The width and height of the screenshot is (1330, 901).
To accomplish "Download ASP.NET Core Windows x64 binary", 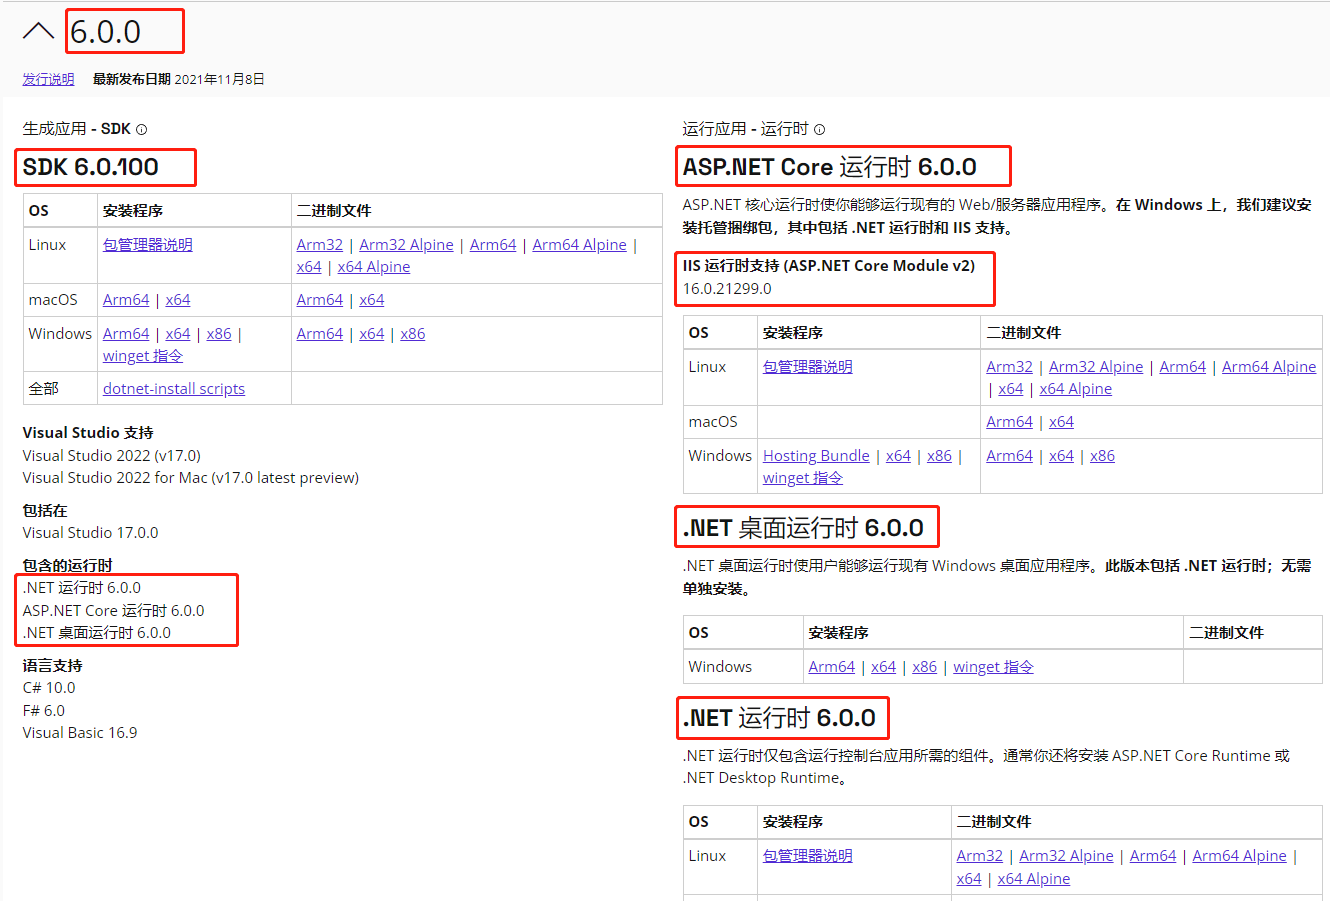I will [x=1062, y=456].
